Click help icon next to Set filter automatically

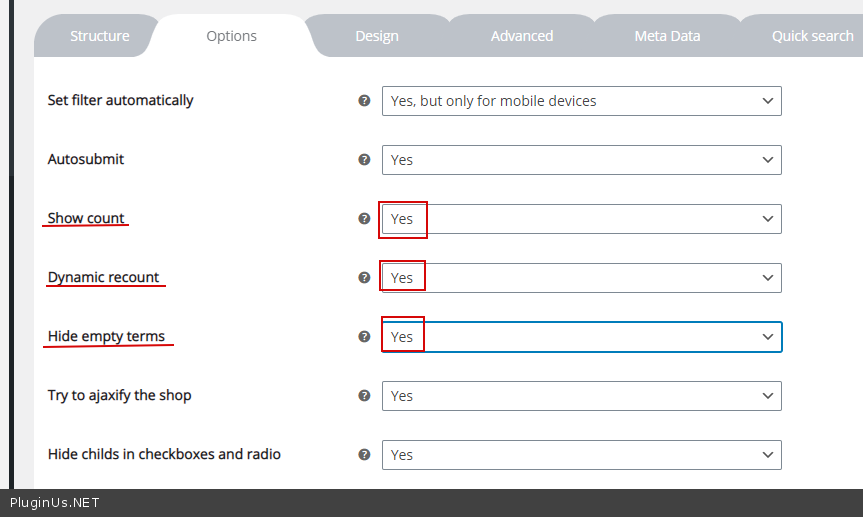click(x=364, y=101)
